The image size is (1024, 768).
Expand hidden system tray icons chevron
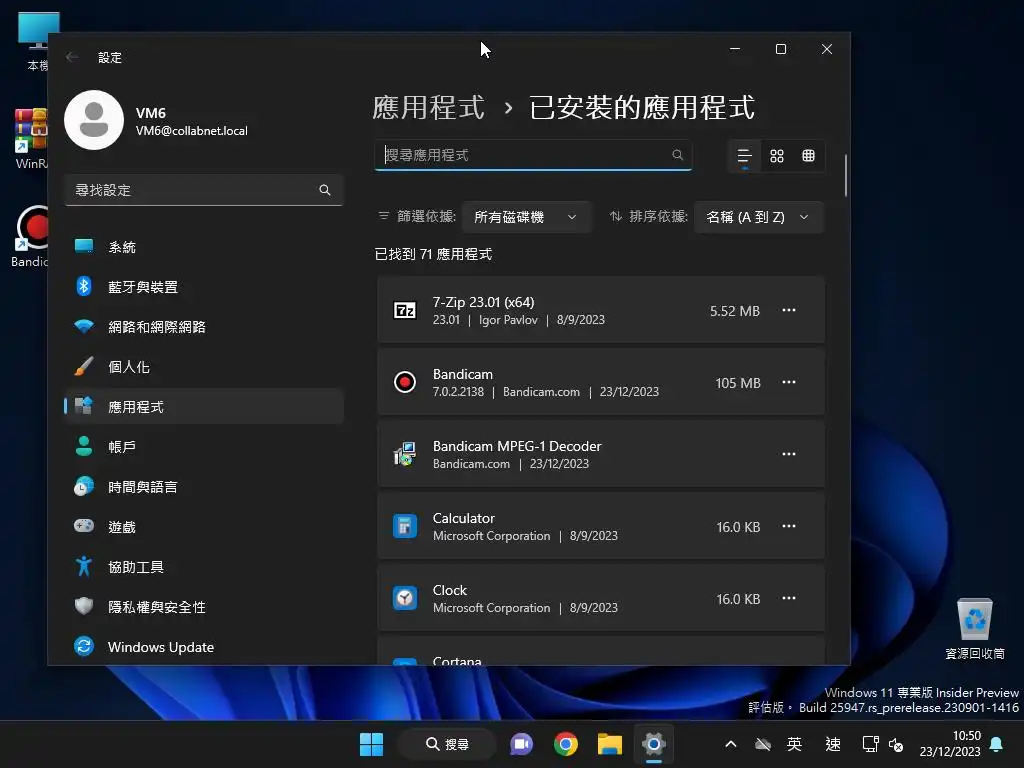731,744
